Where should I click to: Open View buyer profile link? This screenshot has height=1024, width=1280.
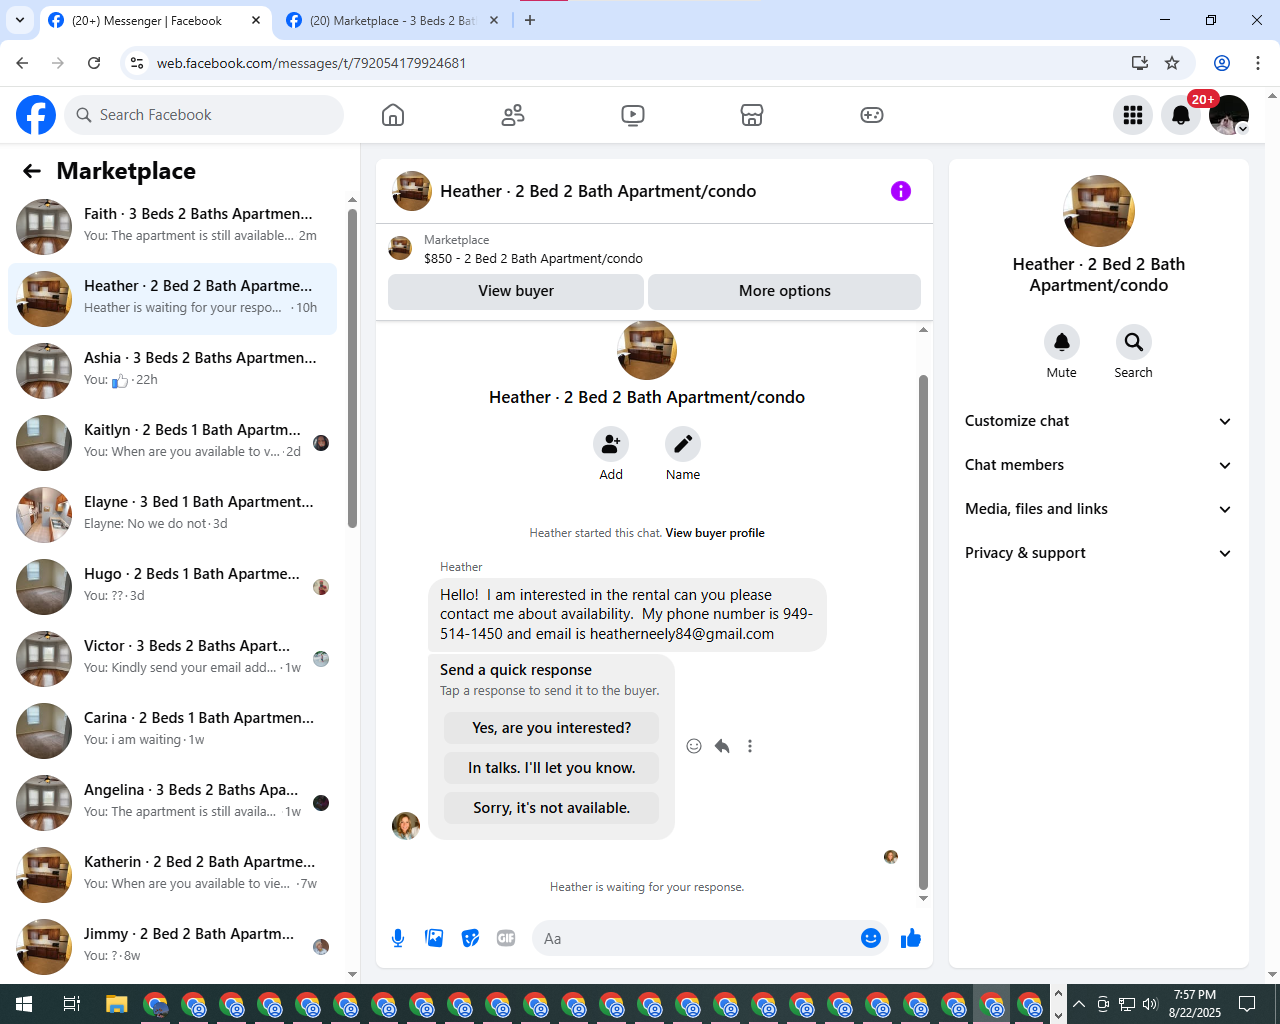(x=715, y=533)
